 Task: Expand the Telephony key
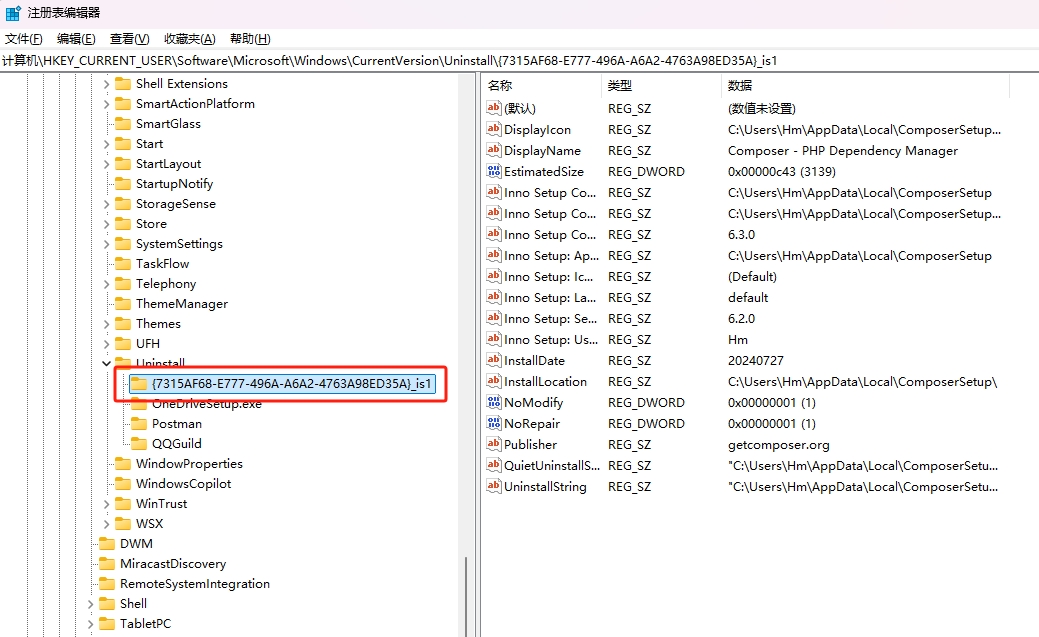point(106,284)
